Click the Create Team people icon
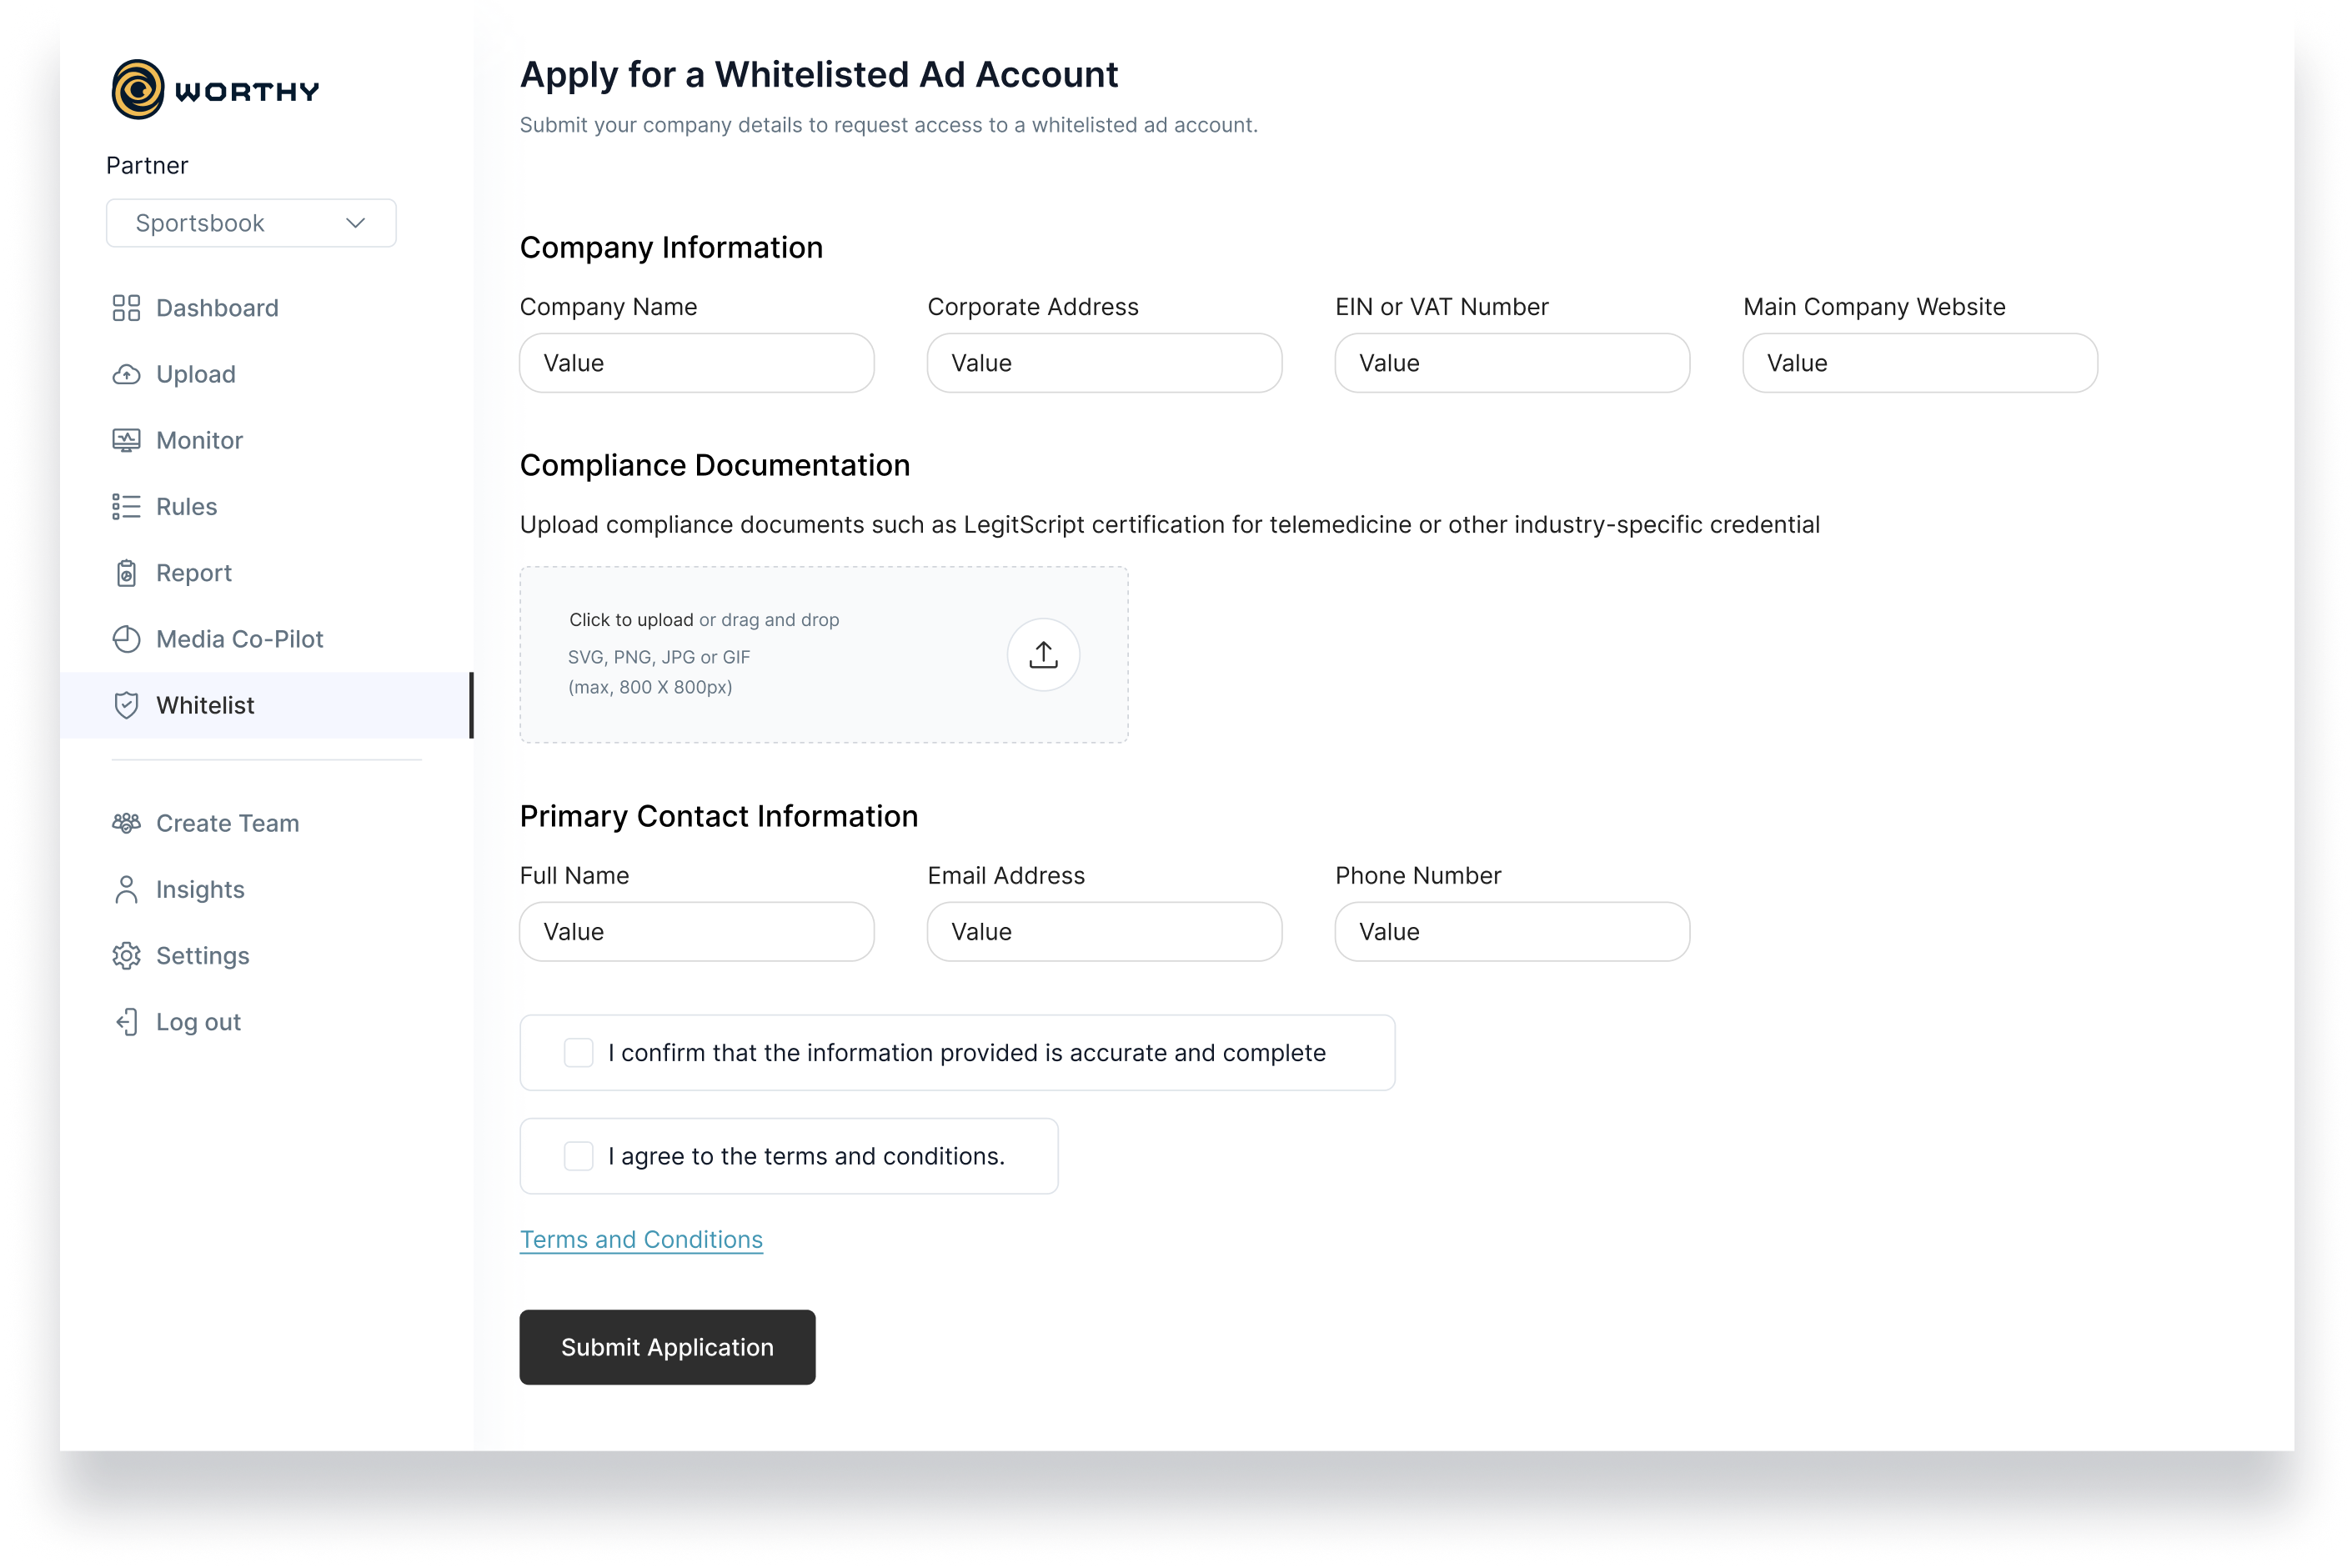Image resolution: width=2352 pixels, height=1568 pixels. [x=126, y=823]
